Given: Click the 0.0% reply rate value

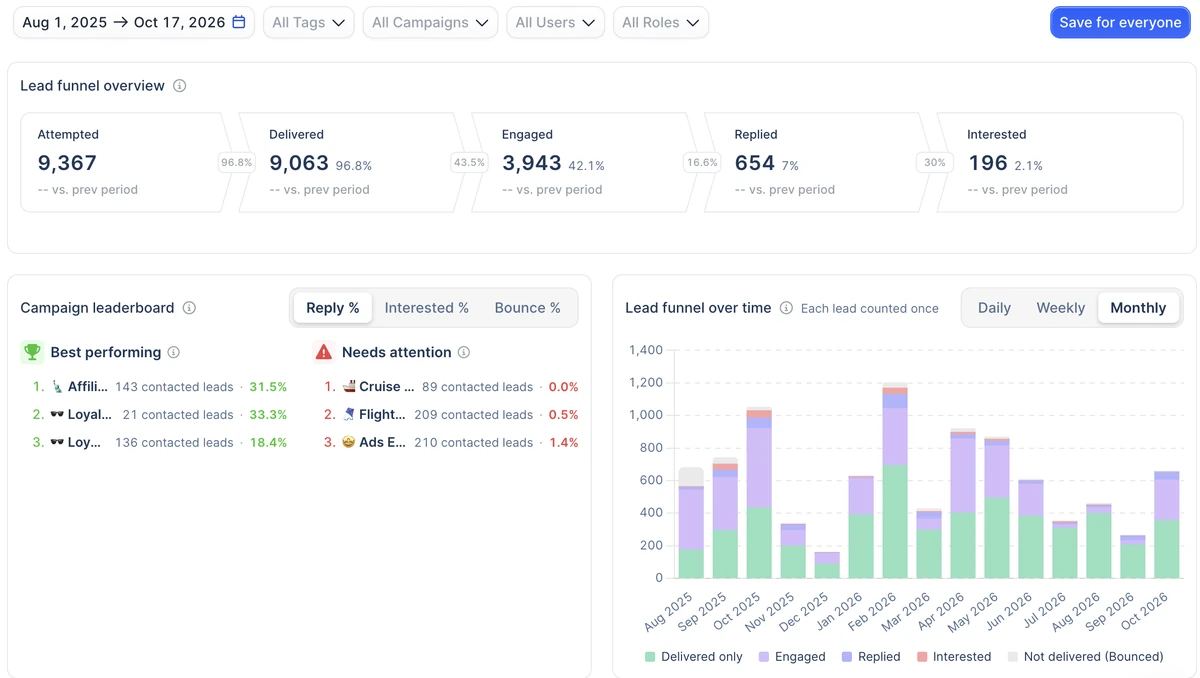Looking at the screenshot, I should 564,387.
